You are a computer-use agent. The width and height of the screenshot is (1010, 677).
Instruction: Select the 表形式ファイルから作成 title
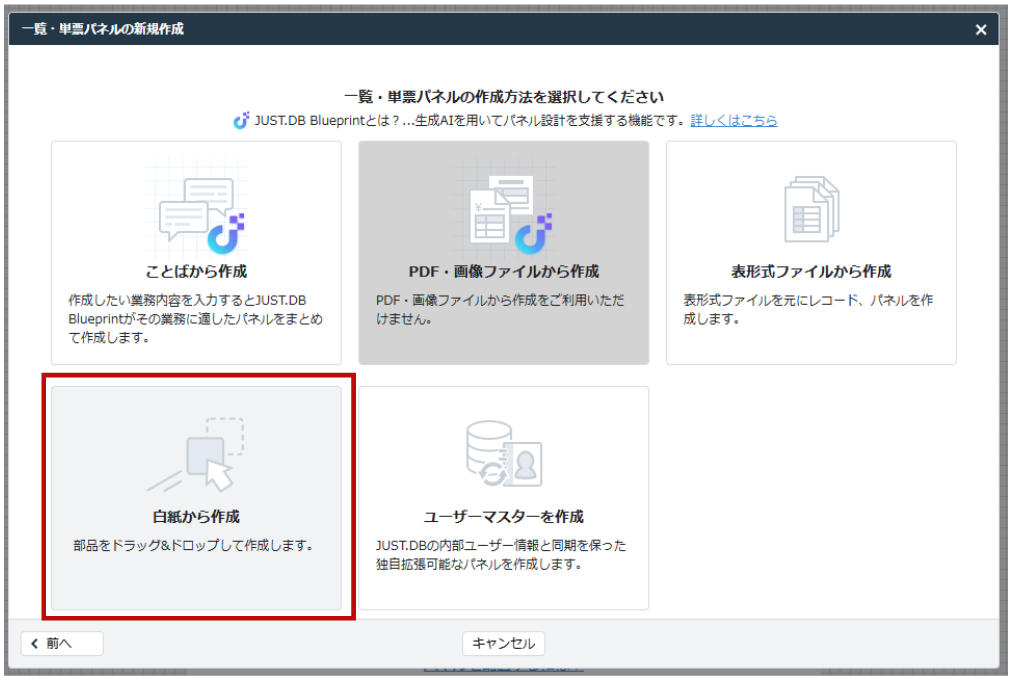point(811,272)
